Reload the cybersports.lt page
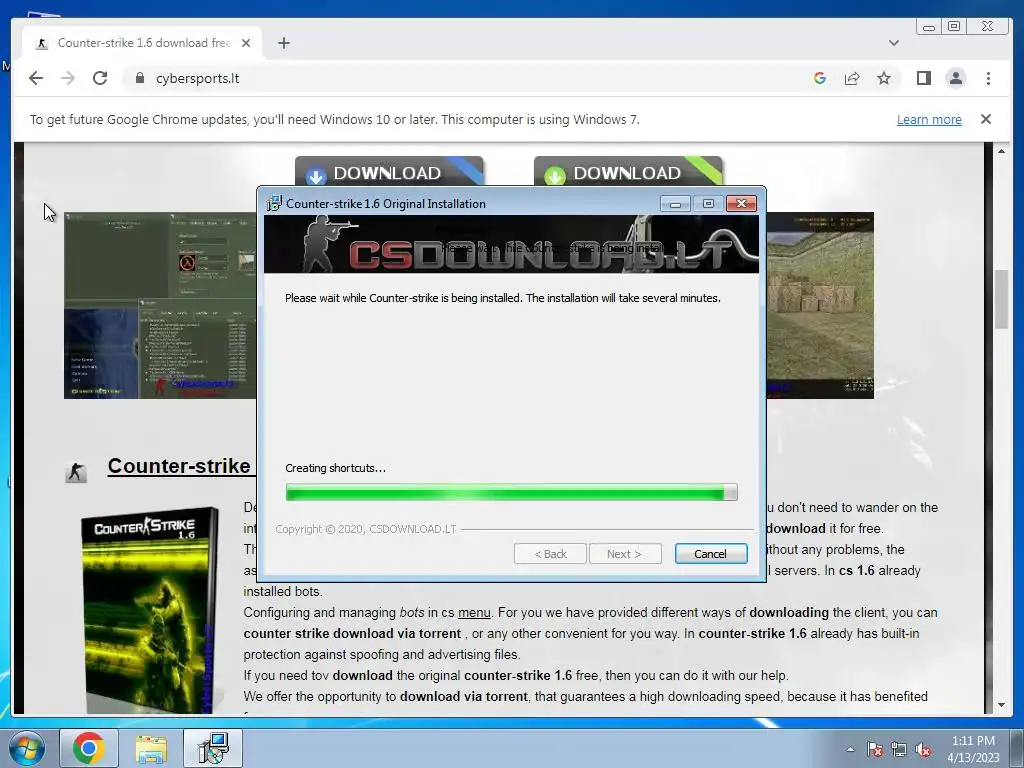 tap(100, 78)
